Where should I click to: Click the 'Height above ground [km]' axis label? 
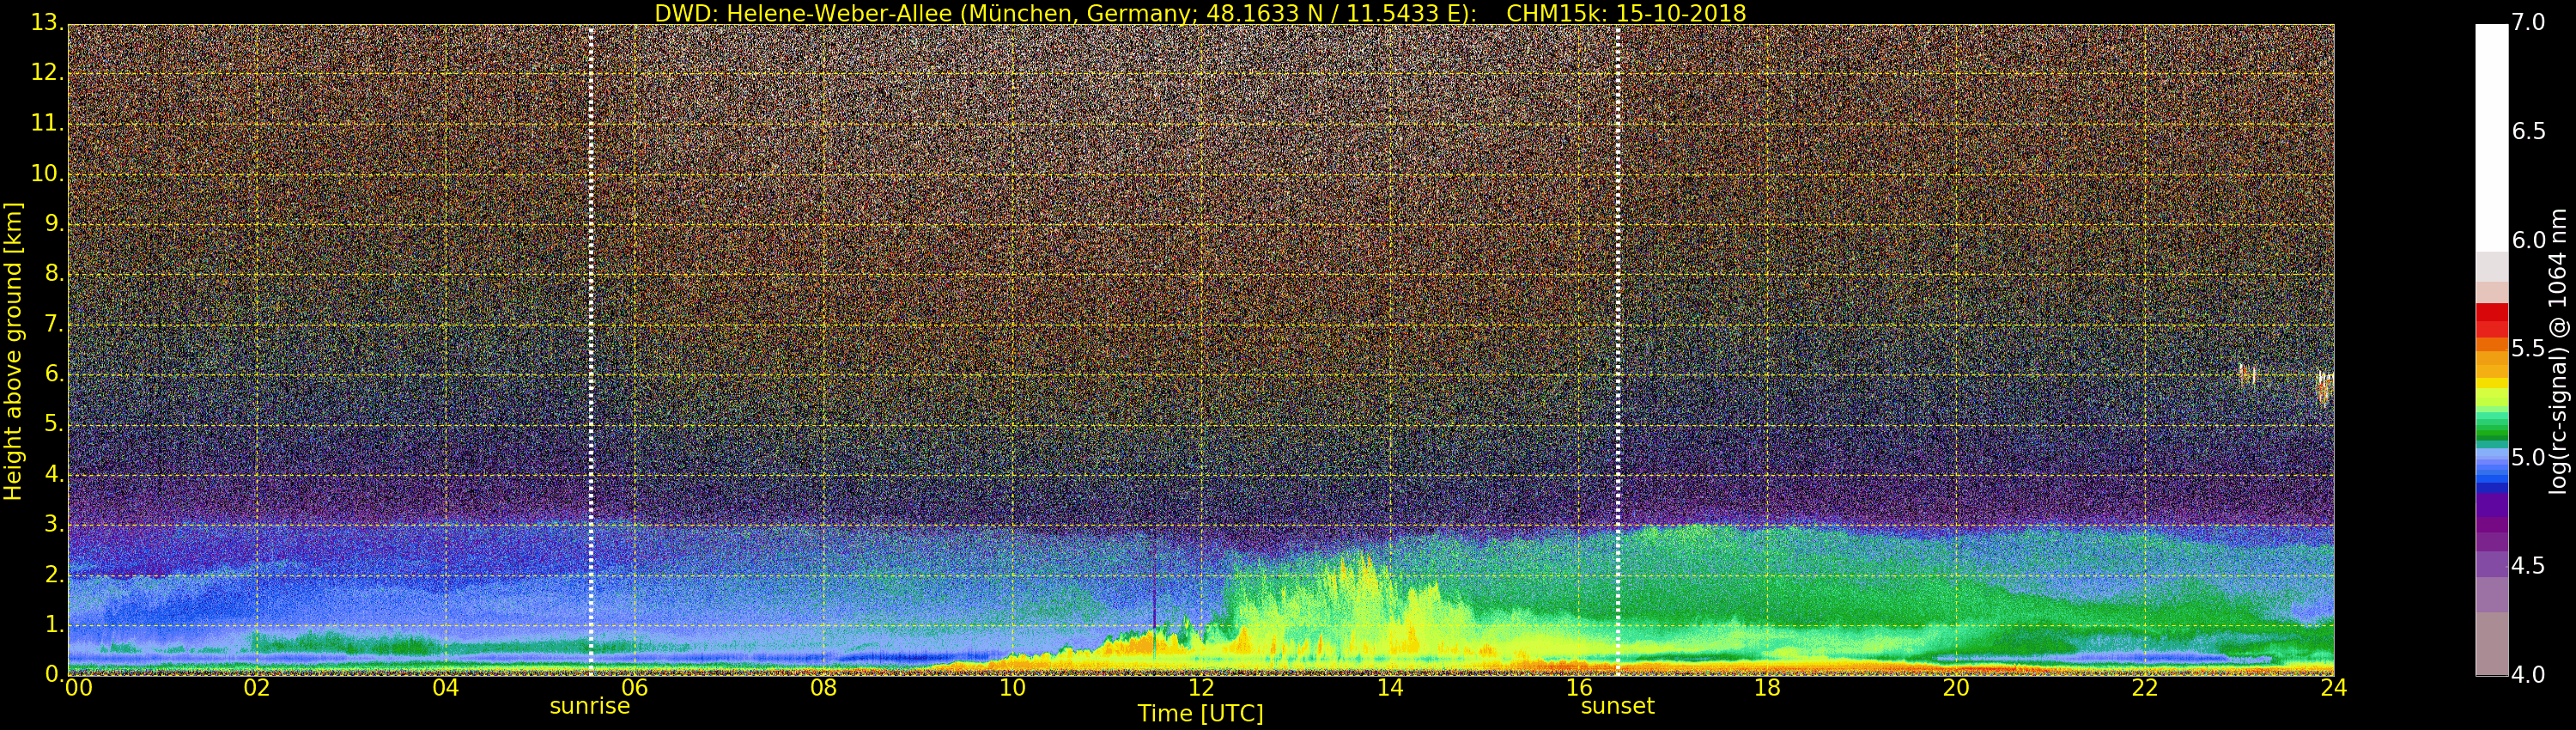[13, 351]
